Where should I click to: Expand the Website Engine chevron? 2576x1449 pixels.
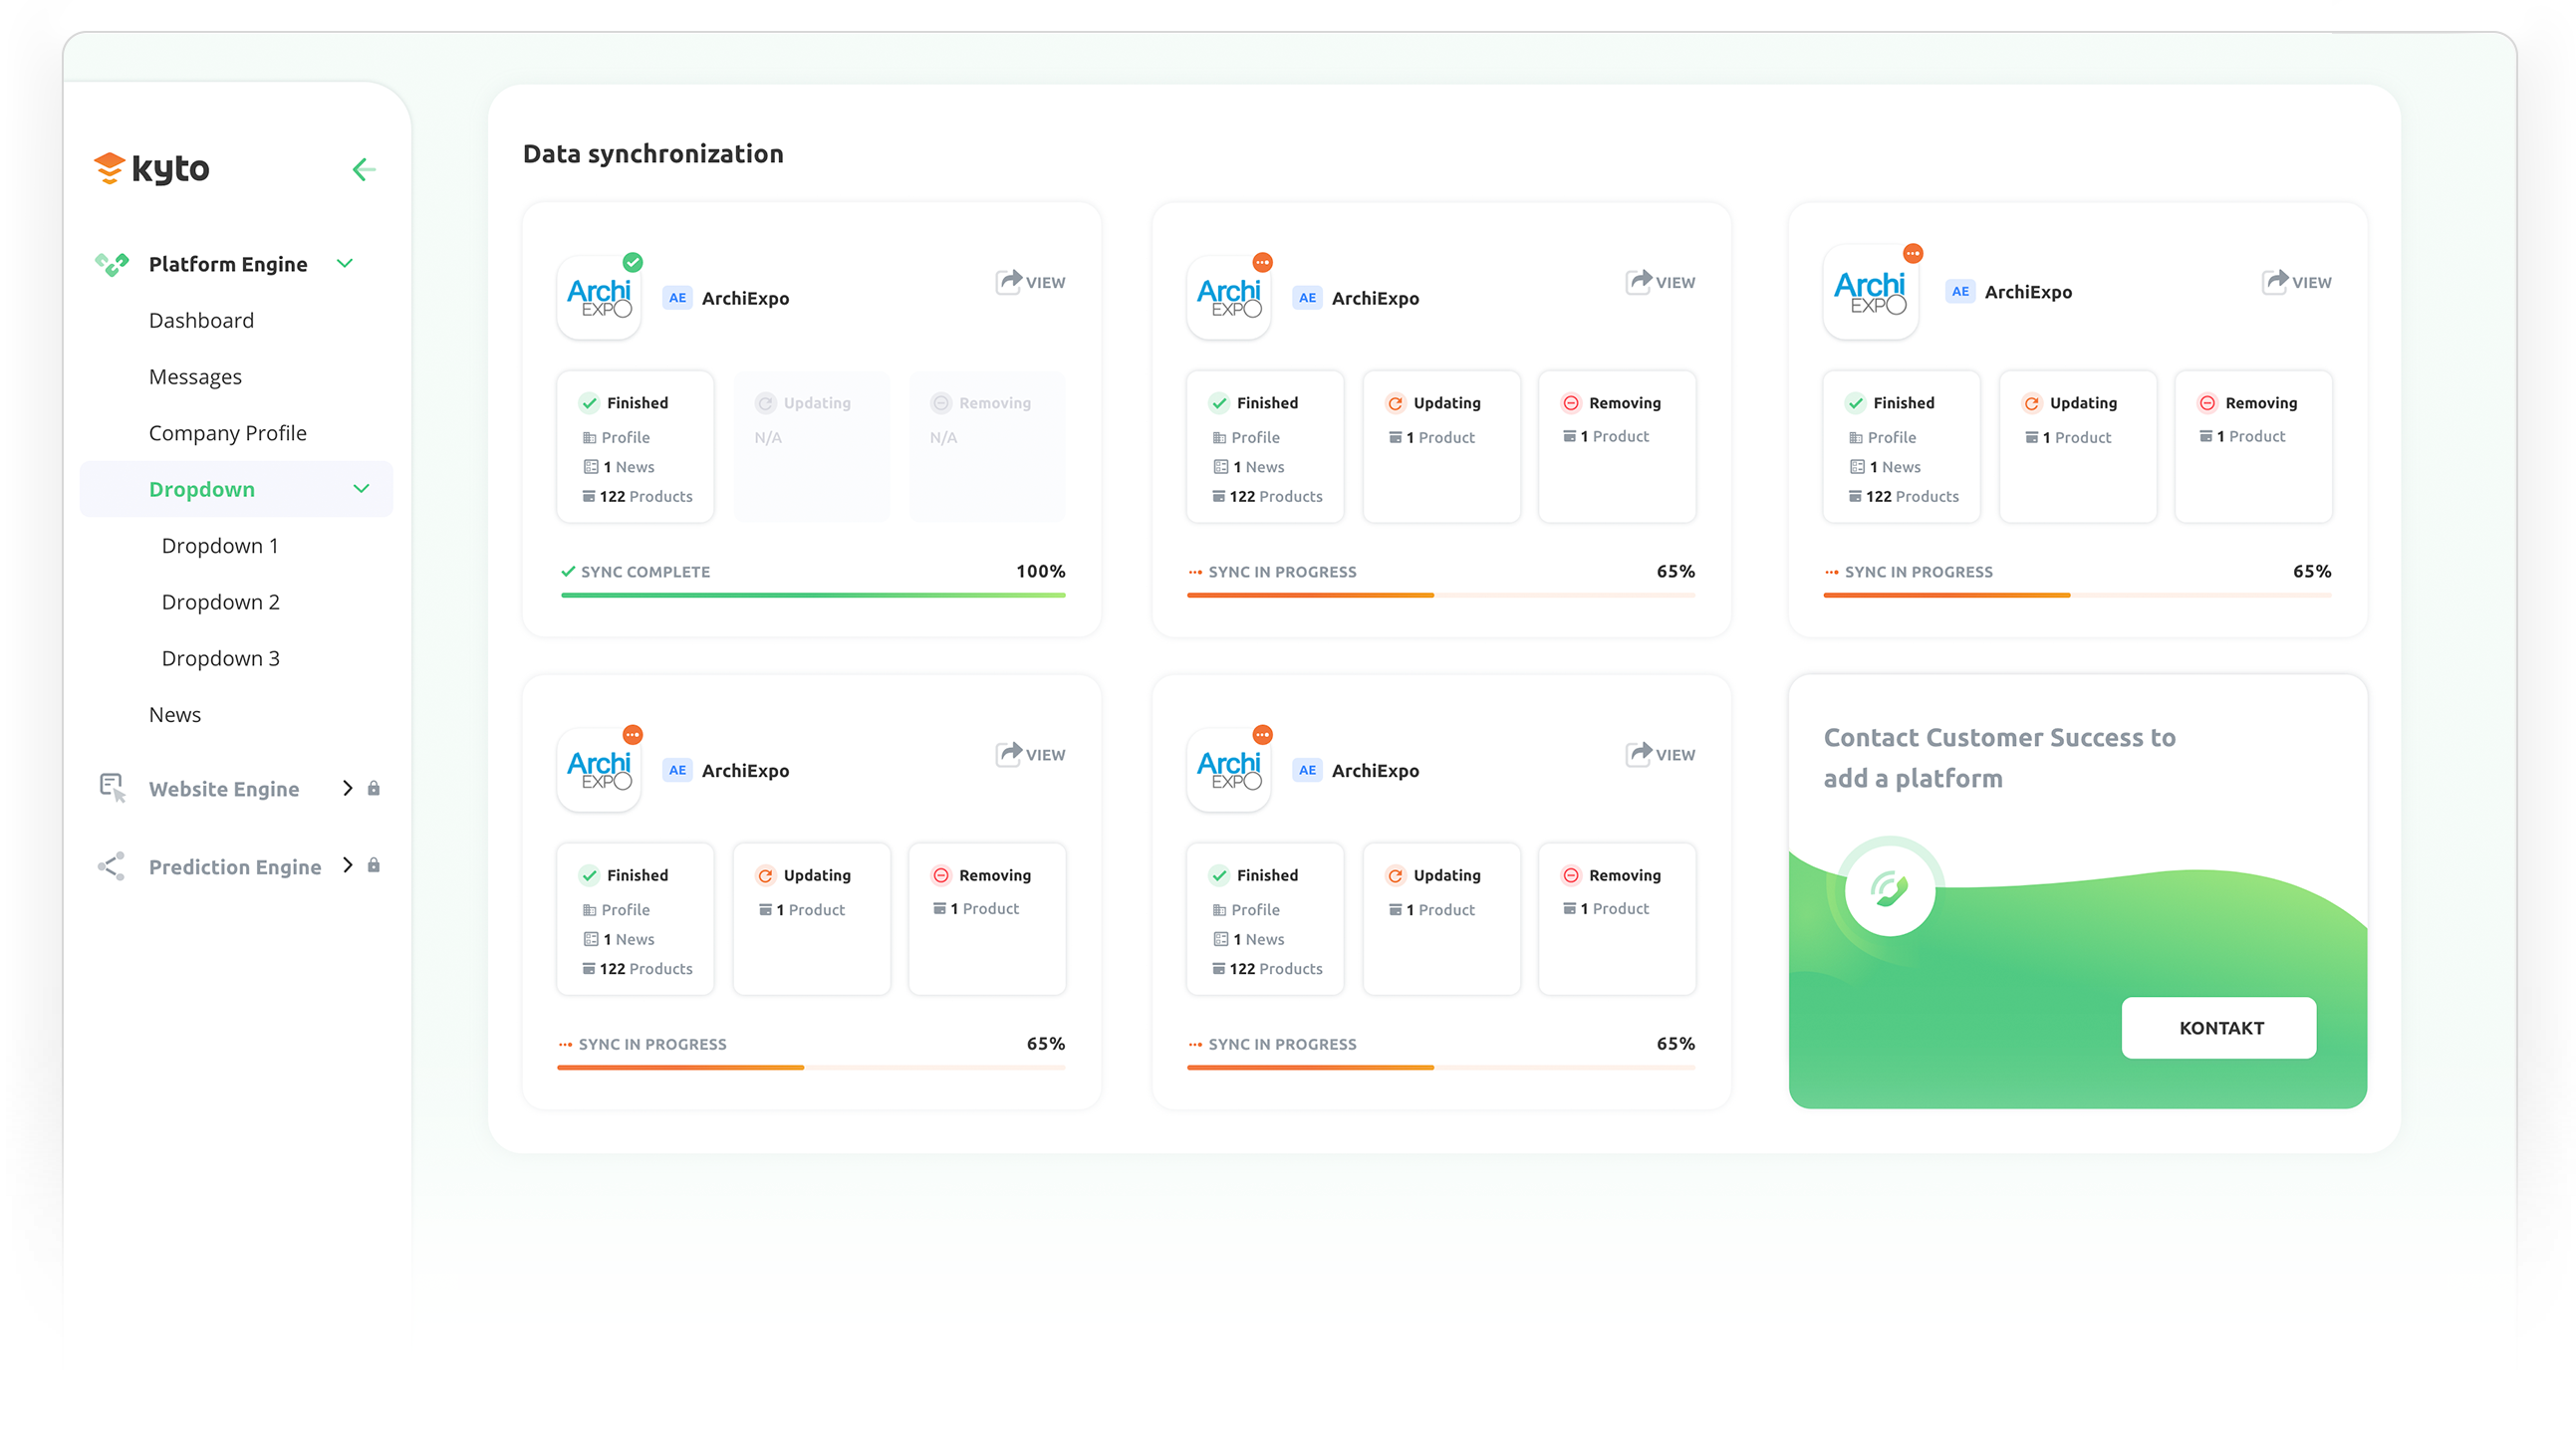347,788
